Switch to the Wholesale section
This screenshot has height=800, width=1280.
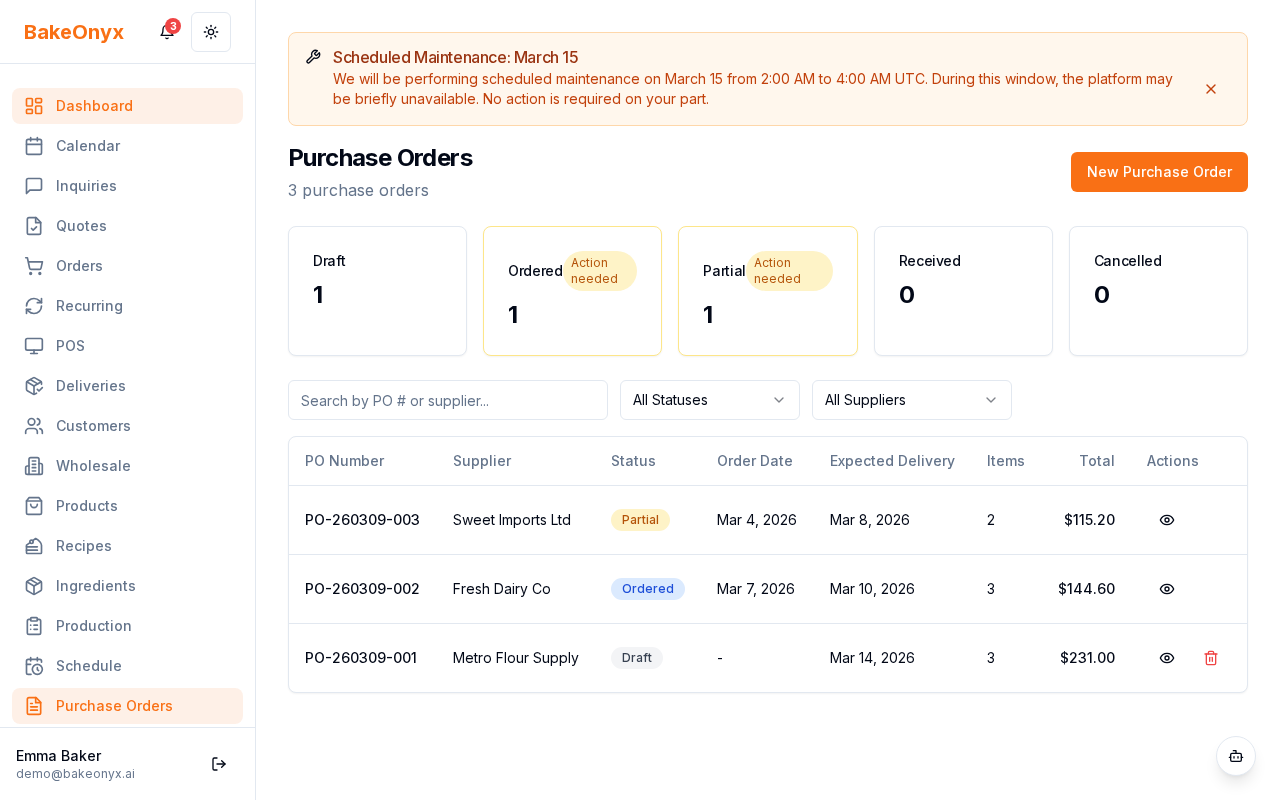coord(93,466)
